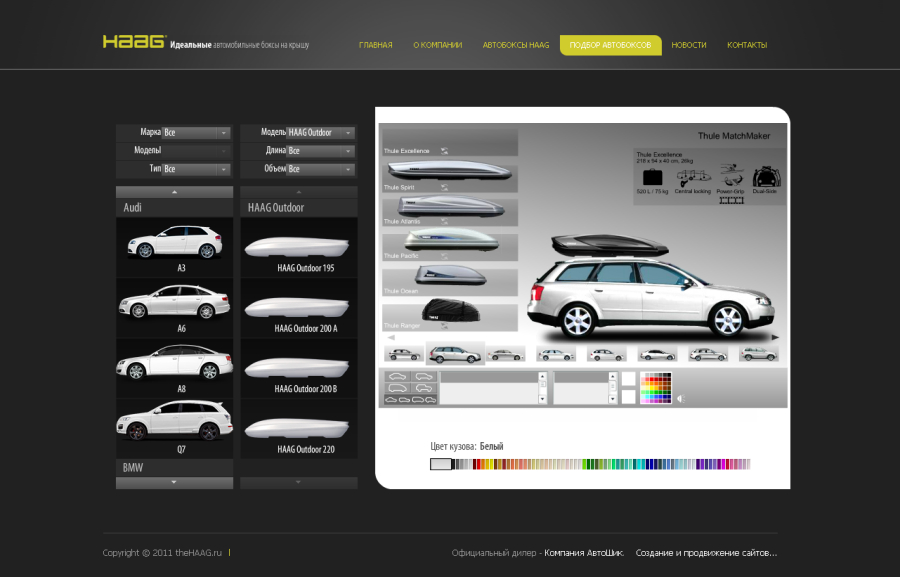Image resolution: width=900 pixels, height=577 pixels.
Task: Open the Компания АвтоШик dealer link
Action: (584, 553)
